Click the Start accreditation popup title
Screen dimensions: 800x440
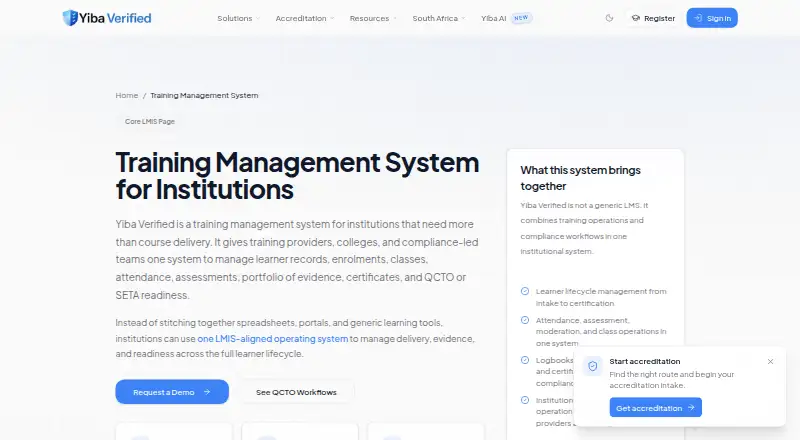point(644,361)
